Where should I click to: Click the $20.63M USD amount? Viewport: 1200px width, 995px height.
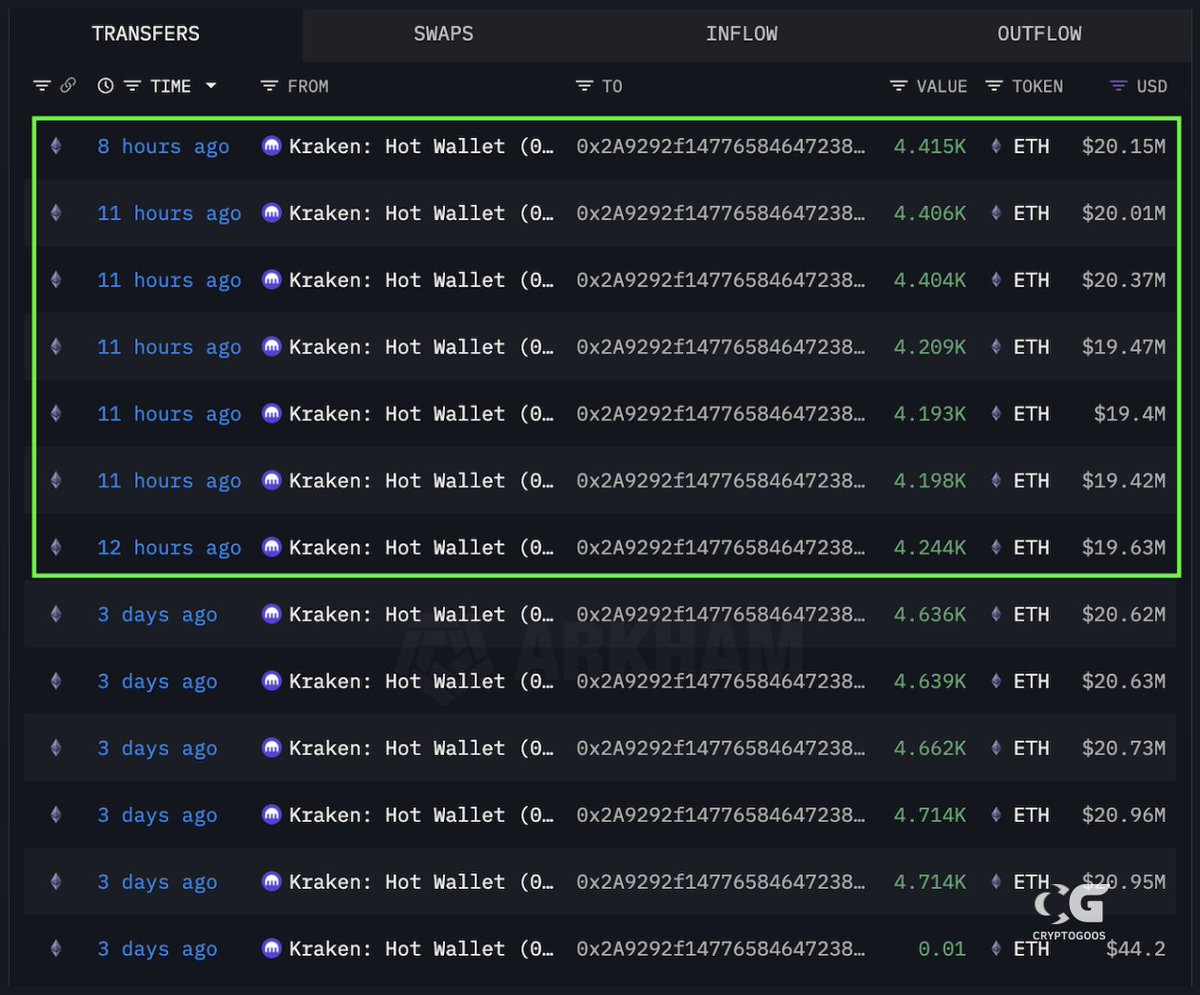[x=1123, y=681]
